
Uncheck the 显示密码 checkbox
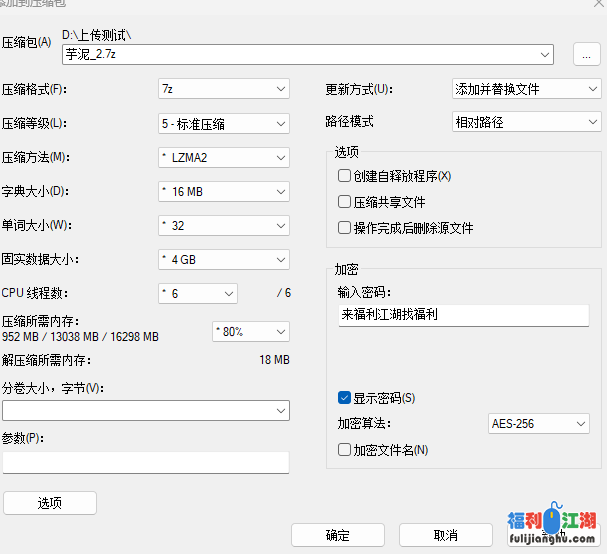pos(345,398)
